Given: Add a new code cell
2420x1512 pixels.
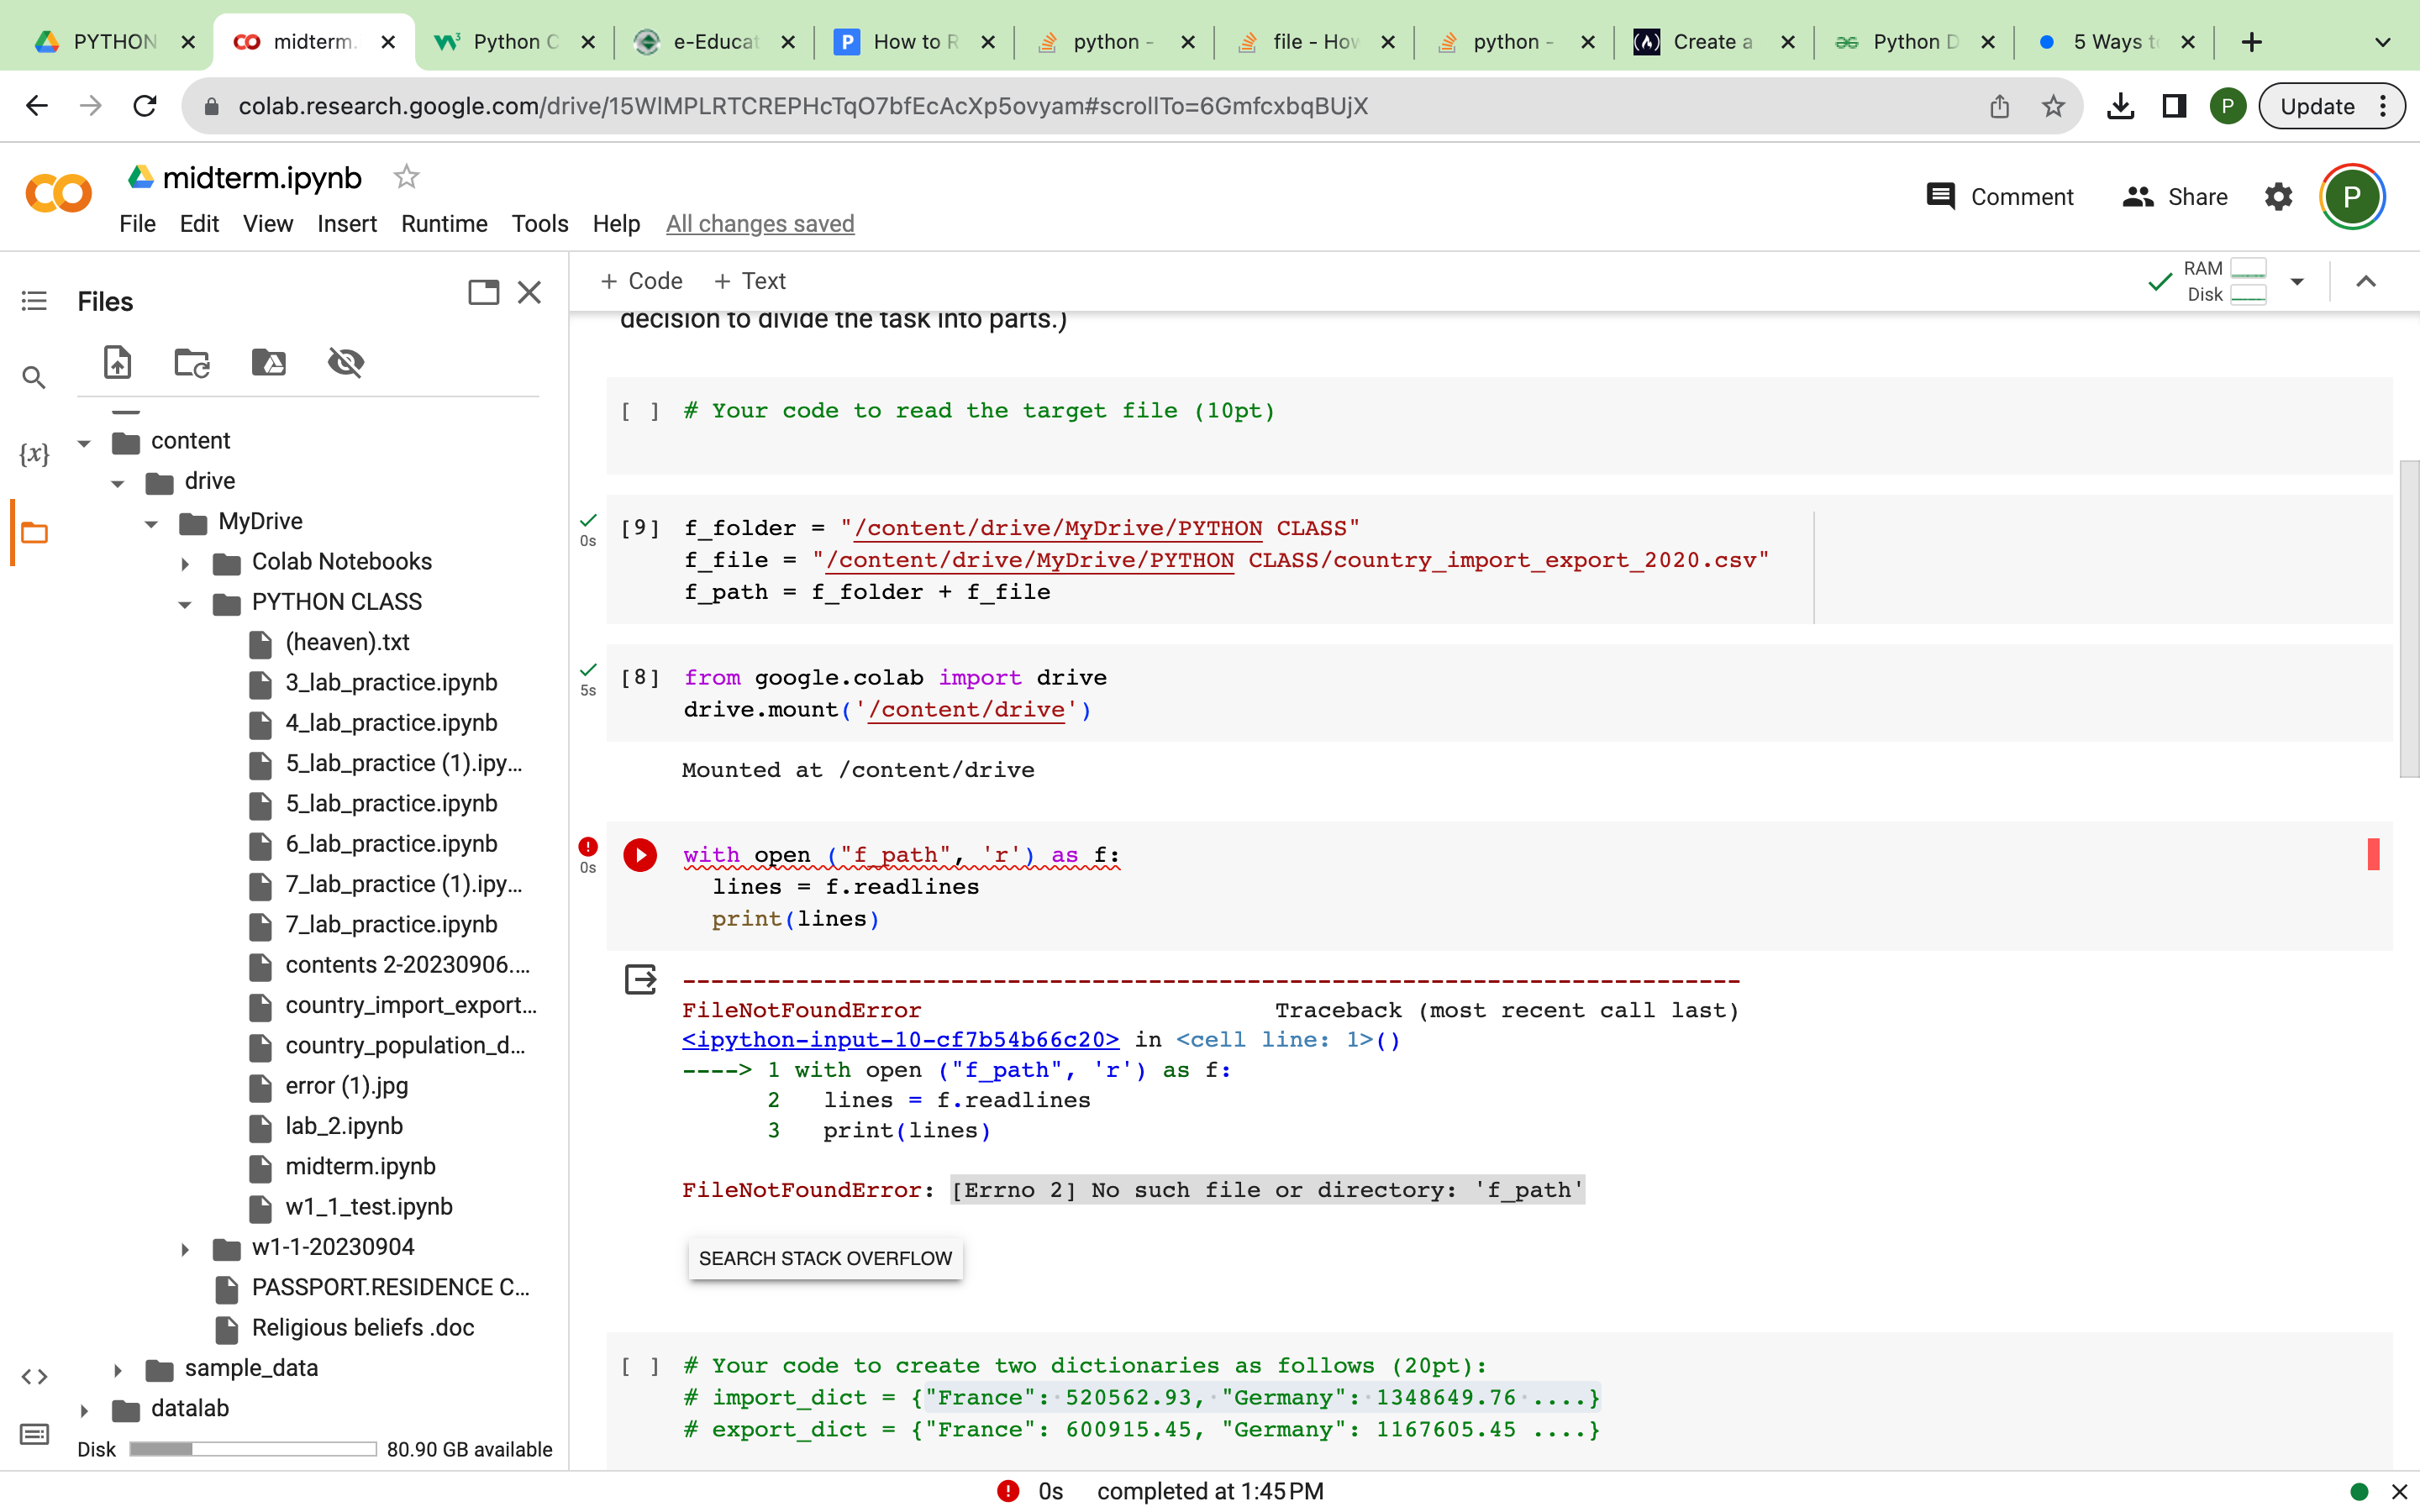Looking at the screenshot, I should (x=641, y=281).
